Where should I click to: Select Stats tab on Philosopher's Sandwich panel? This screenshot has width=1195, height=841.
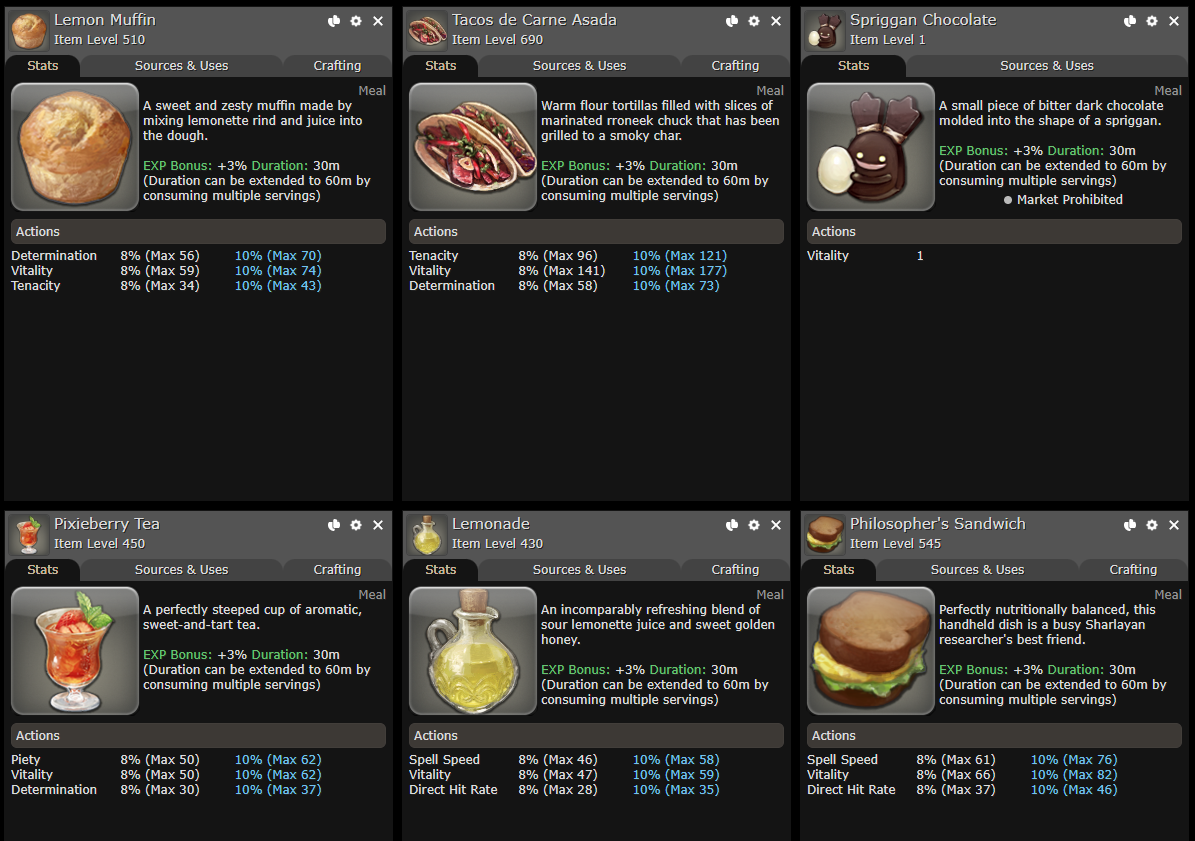[x=838, y=569]
